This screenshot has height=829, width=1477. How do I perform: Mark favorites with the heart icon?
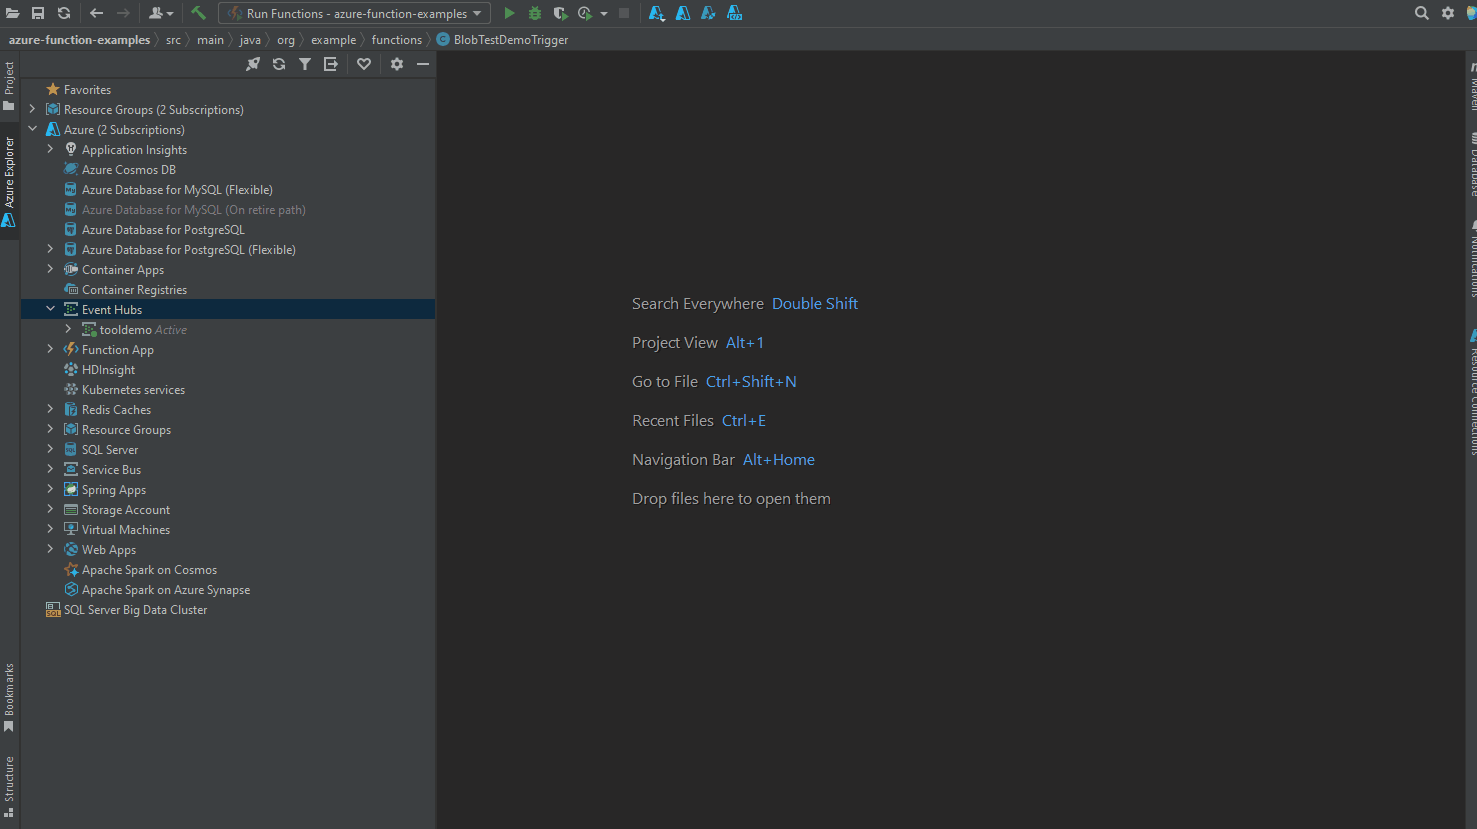[x=364, y=63]
